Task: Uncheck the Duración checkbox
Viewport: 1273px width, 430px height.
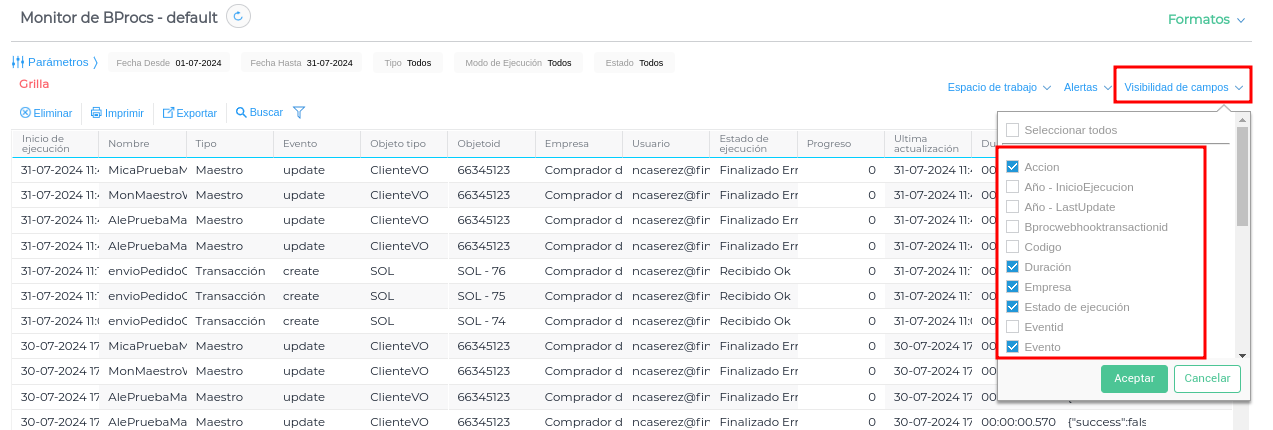Action: [1013, 267]
